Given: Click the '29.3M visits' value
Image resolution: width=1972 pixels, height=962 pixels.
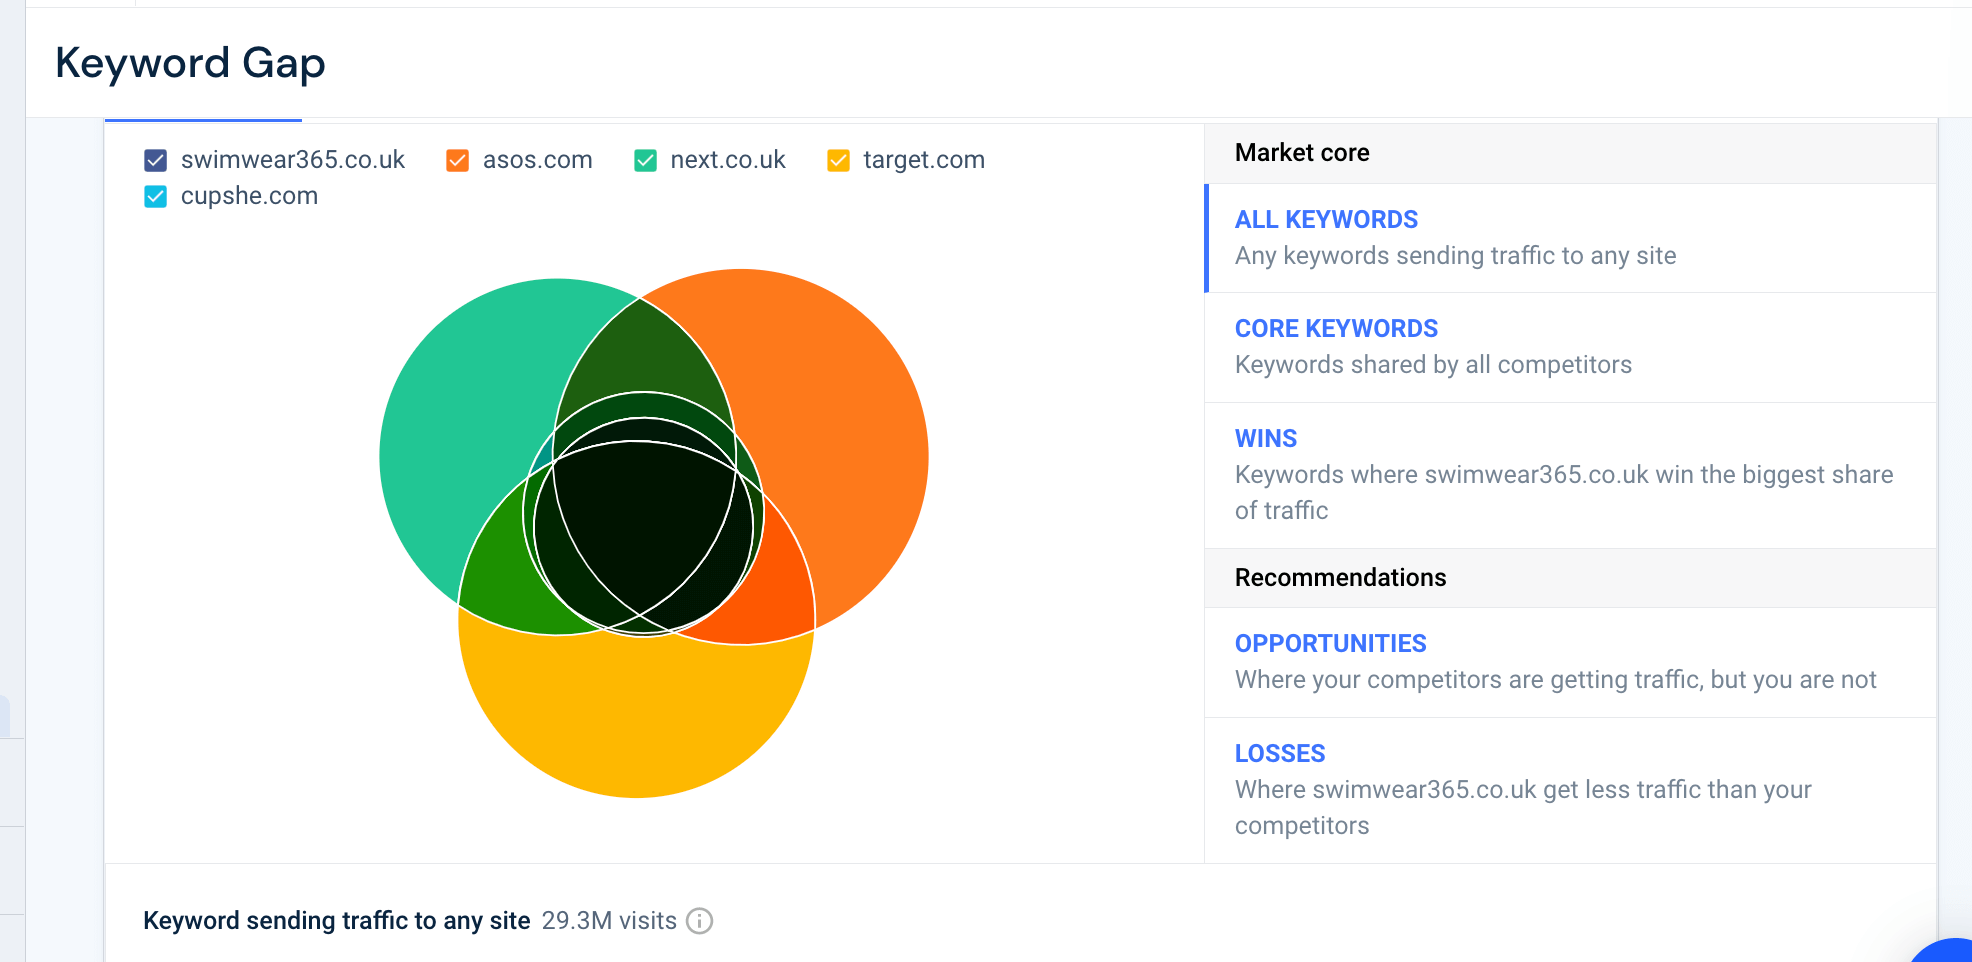Looking at the screenshot, I should (x=609, y=920).
